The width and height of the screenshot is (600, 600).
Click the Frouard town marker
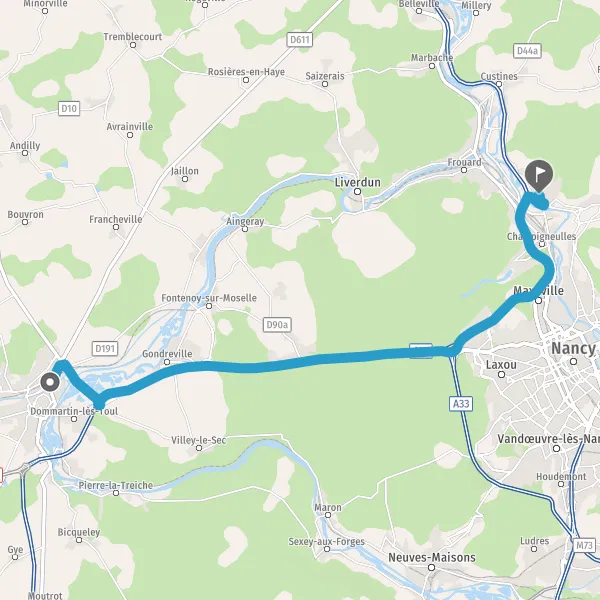[x=464, y=170]
